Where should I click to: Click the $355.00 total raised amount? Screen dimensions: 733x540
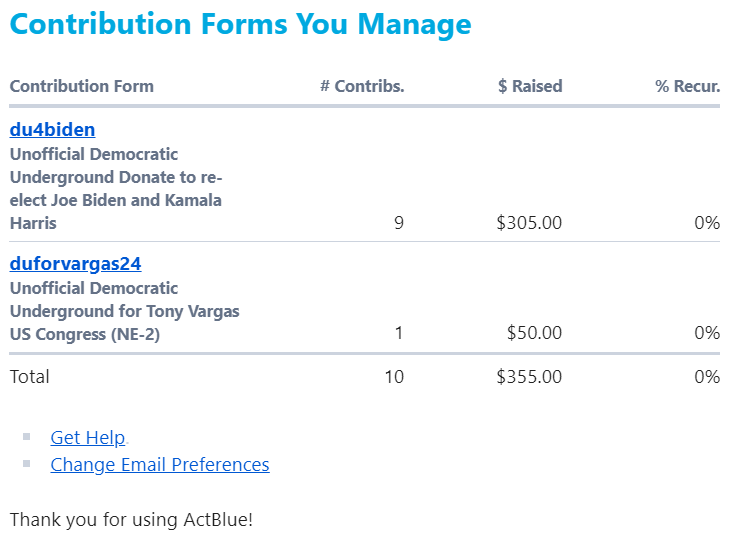[x=529, y=377]
